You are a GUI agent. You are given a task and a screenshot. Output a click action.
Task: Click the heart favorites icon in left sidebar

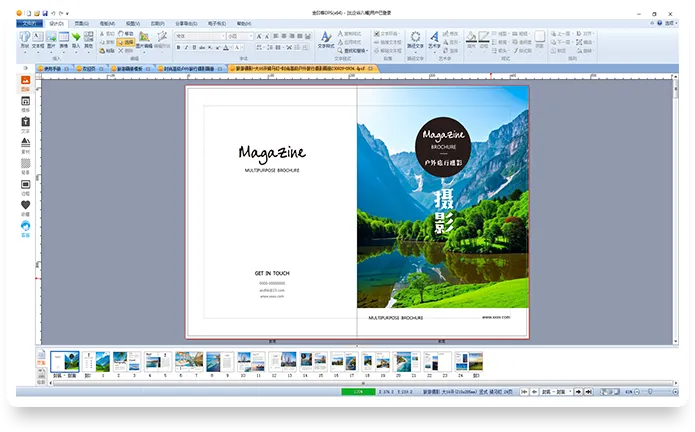coord(25,204)
